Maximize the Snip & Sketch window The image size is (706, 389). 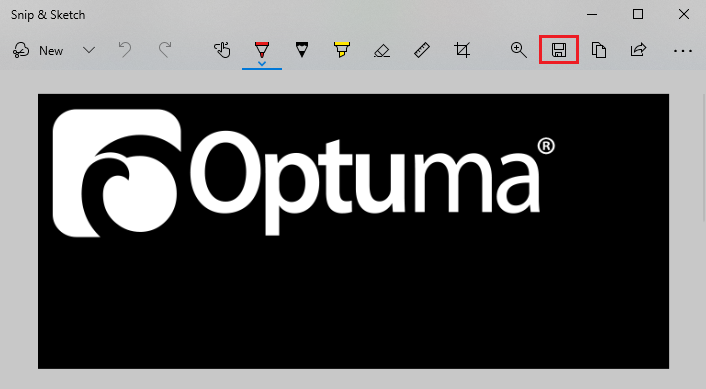coord(638,14)
